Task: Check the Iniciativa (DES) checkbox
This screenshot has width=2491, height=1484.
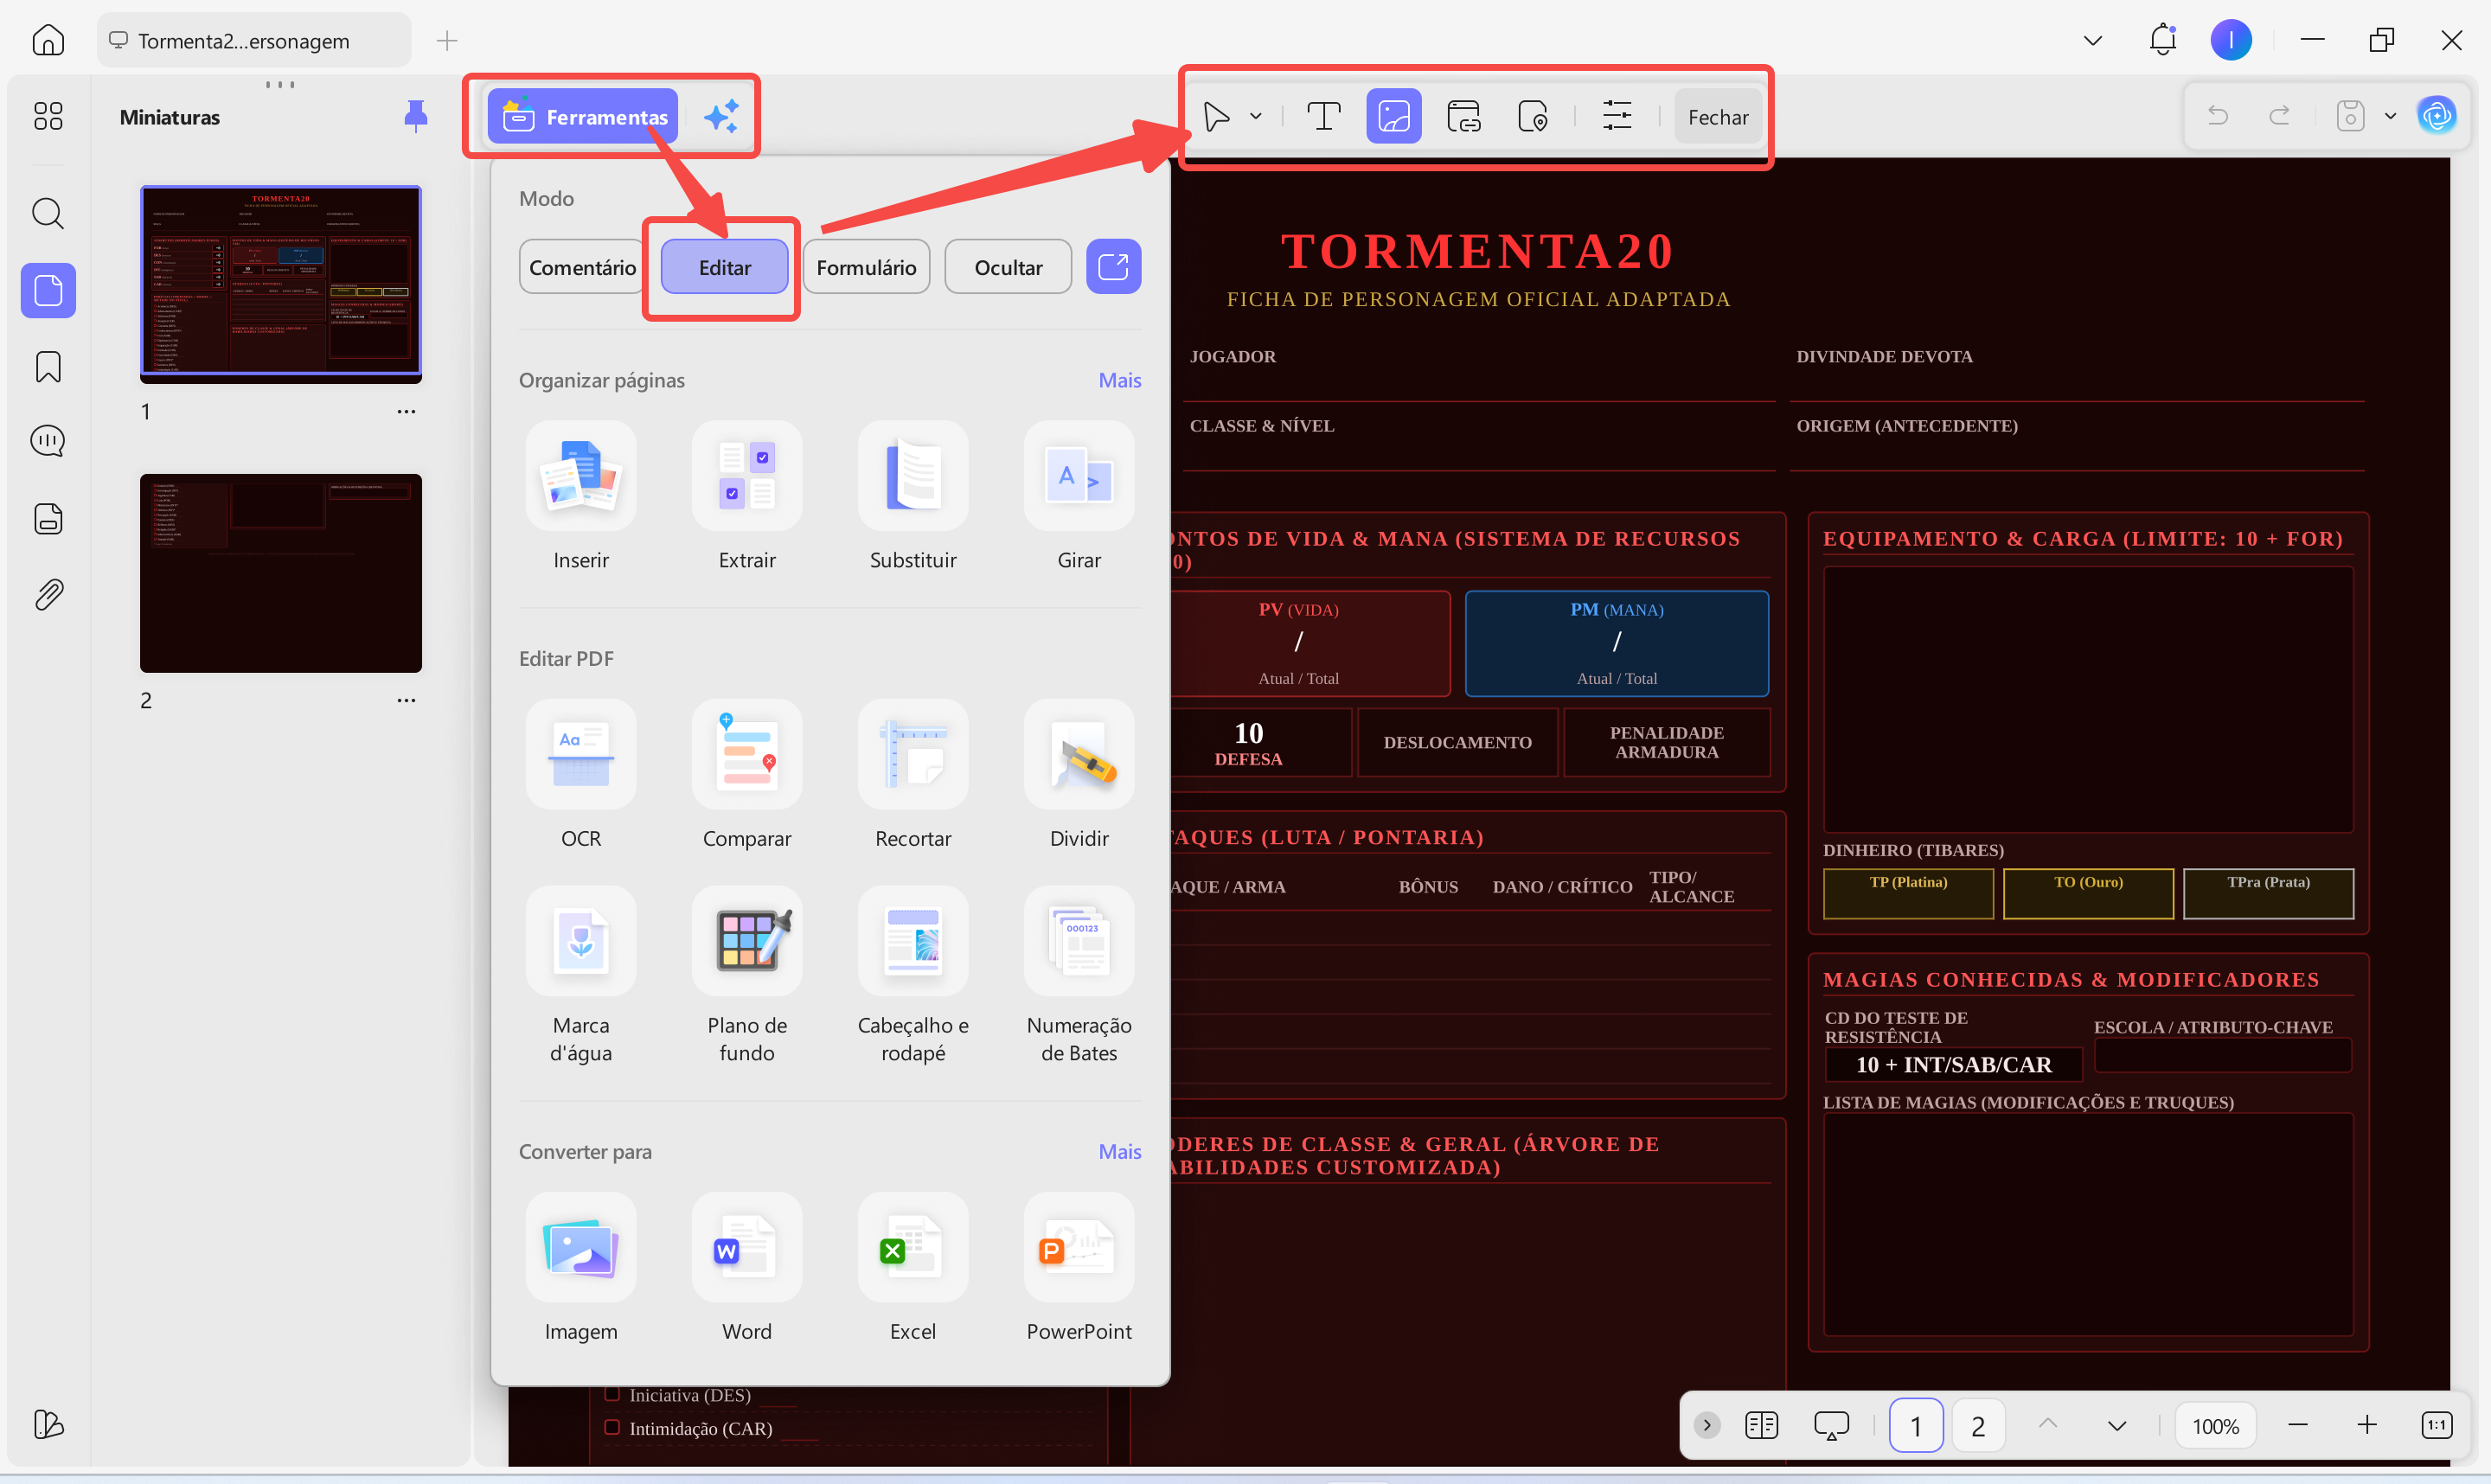Action: [612, 1393]
